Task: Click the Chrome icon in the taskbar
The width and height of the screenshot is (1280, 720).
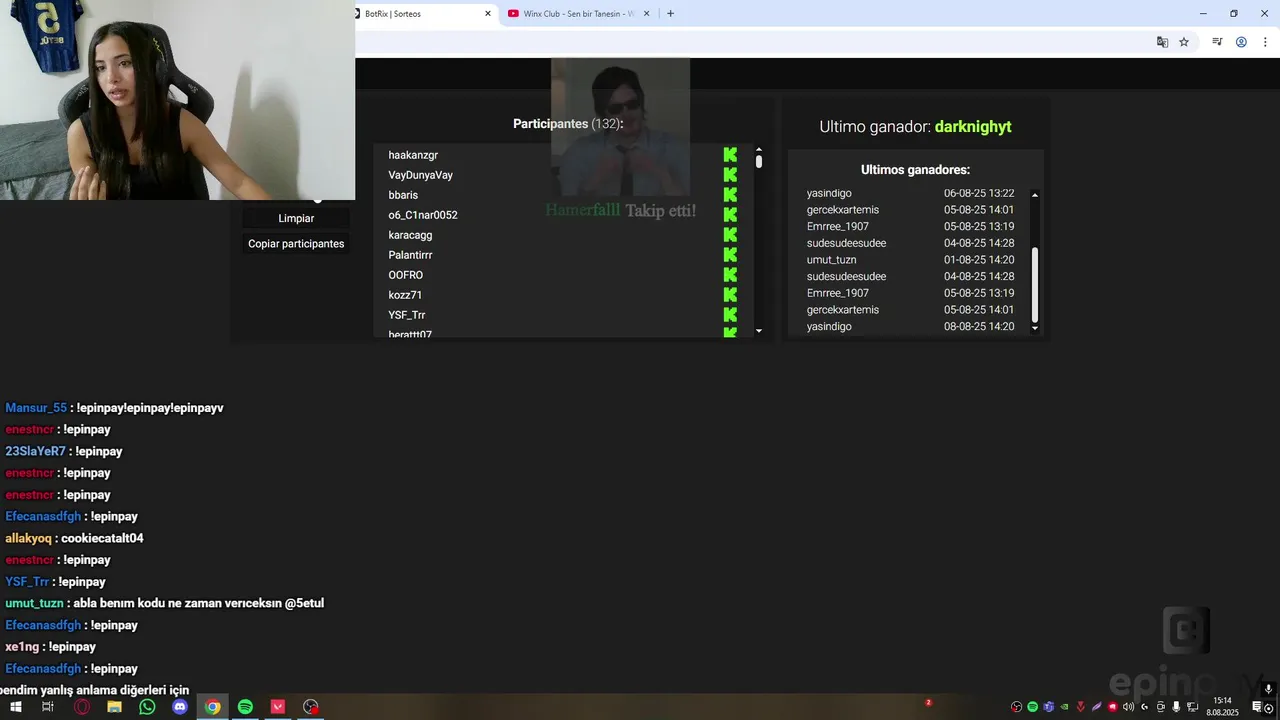Action: click(x=212, y=707)
